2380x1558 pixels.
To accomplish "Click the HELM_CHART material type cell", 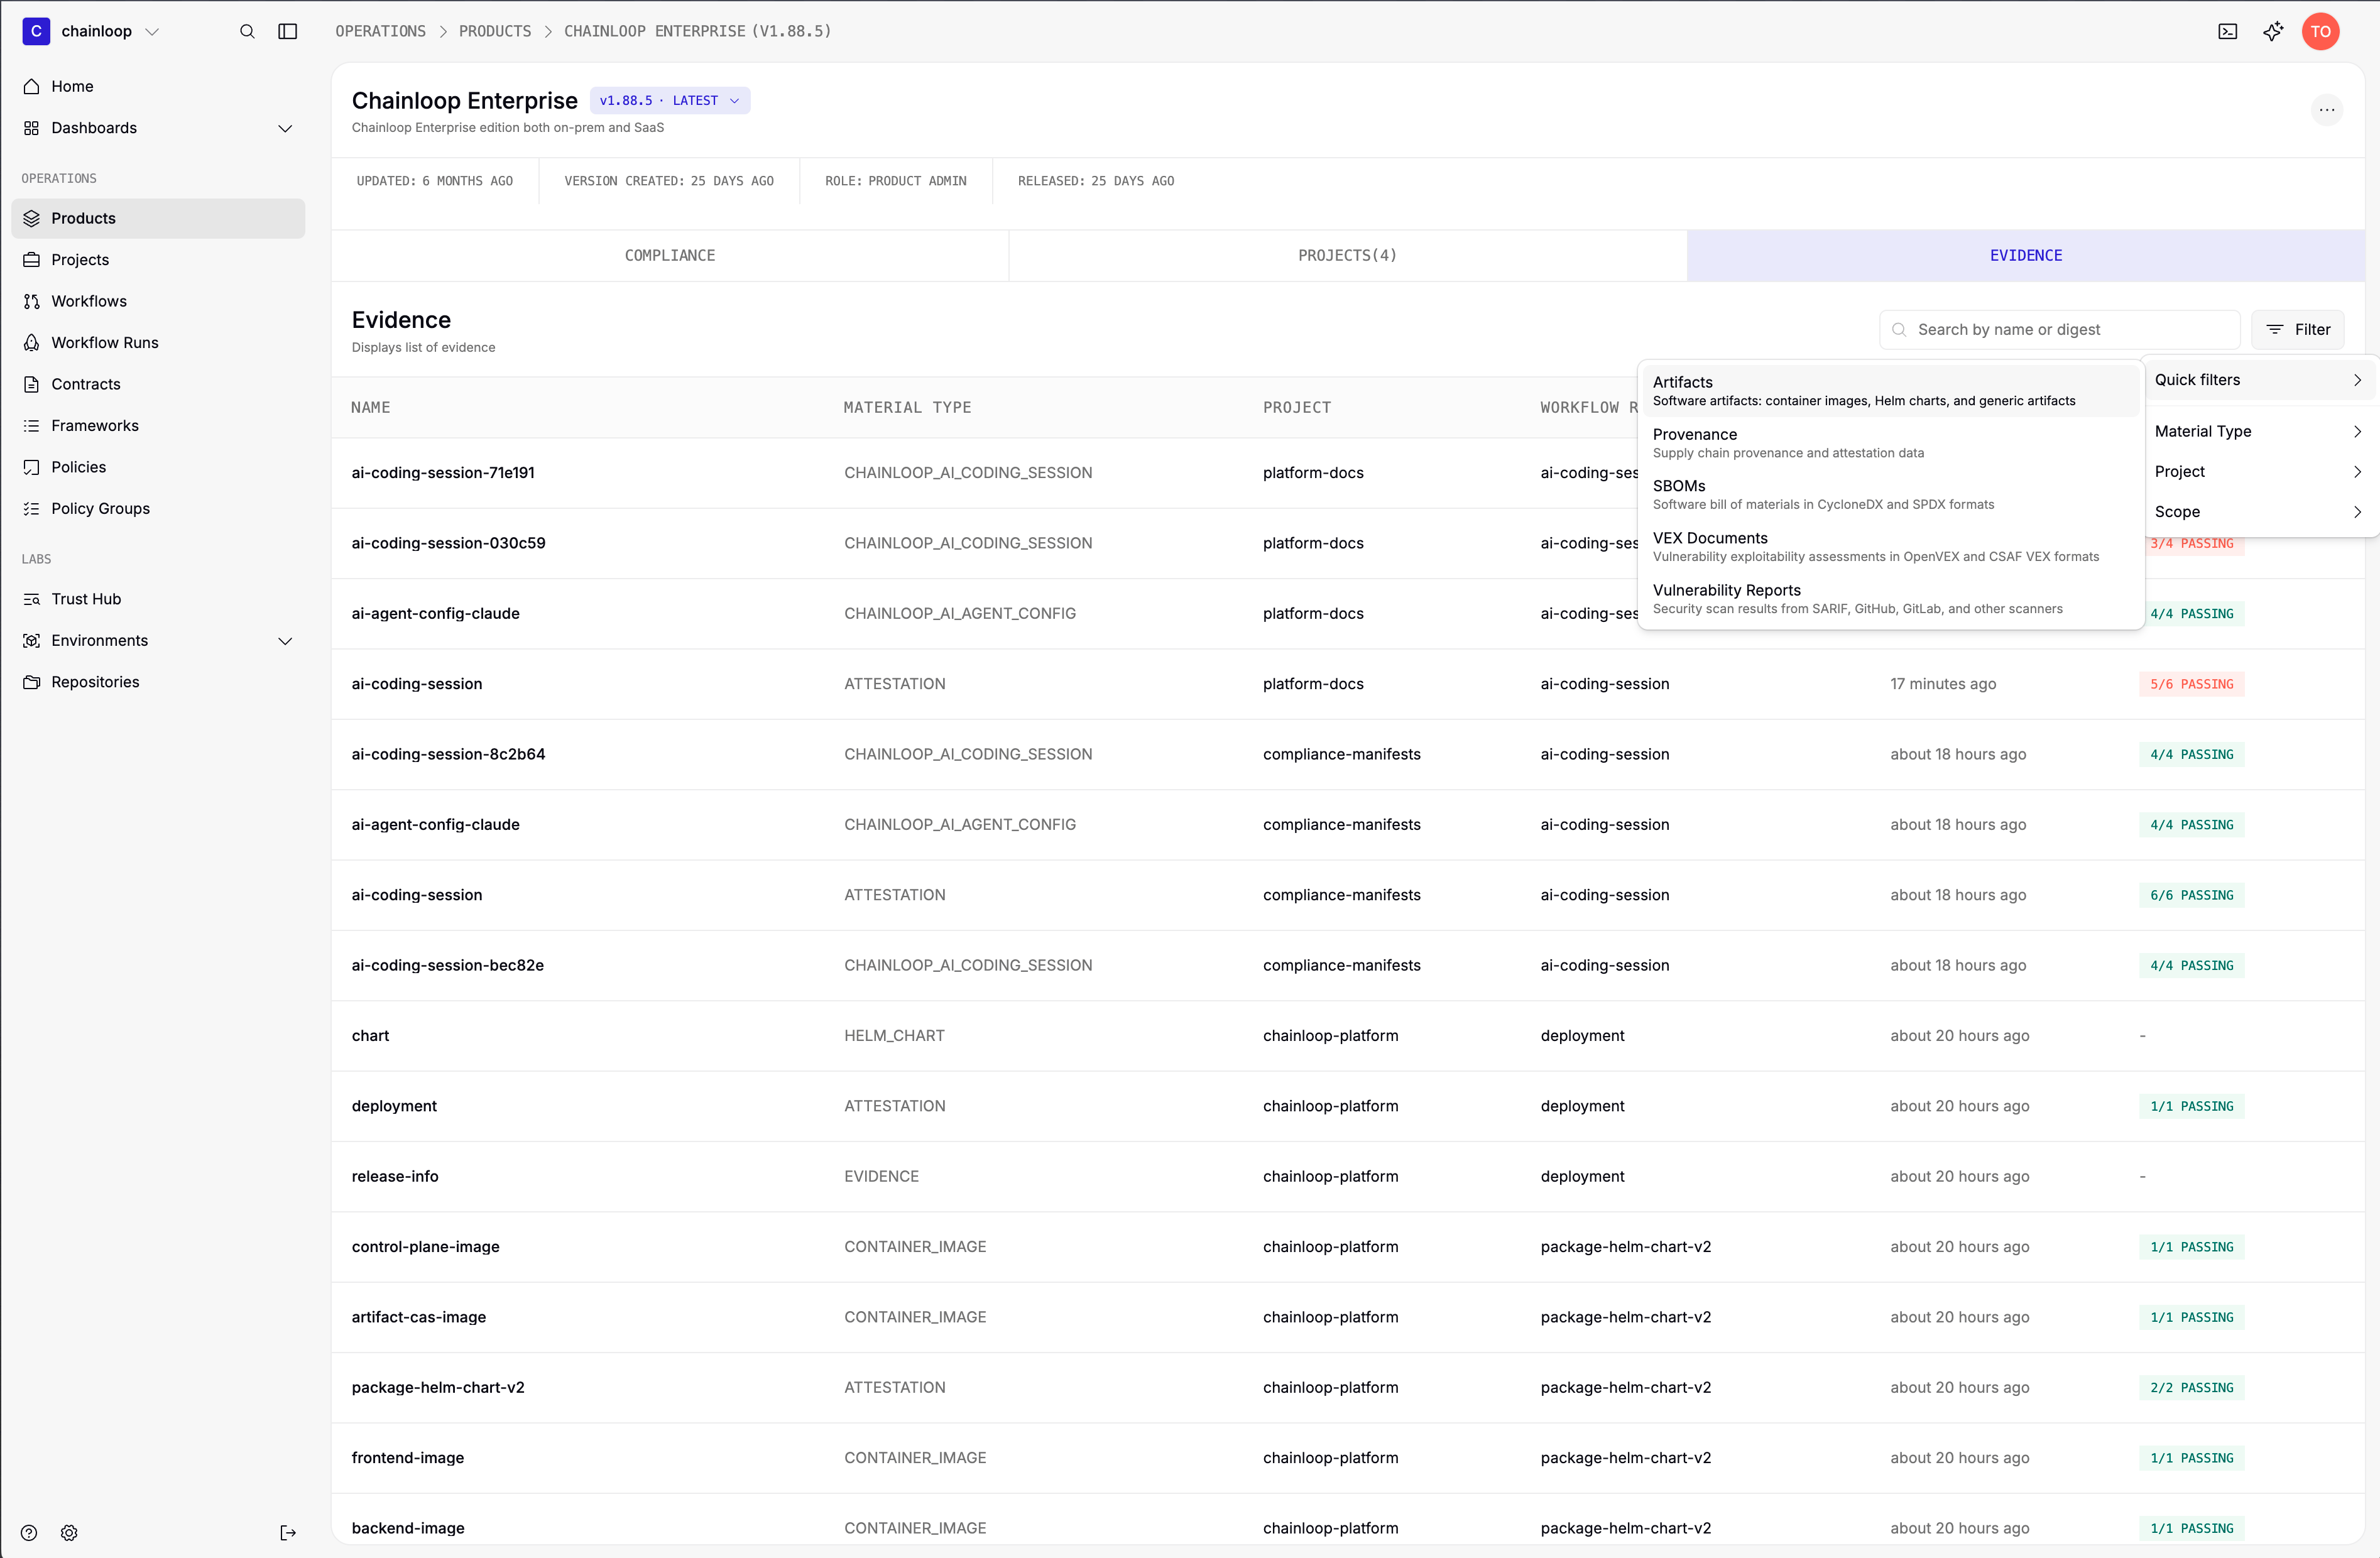I will click(x=894, y=1036).
